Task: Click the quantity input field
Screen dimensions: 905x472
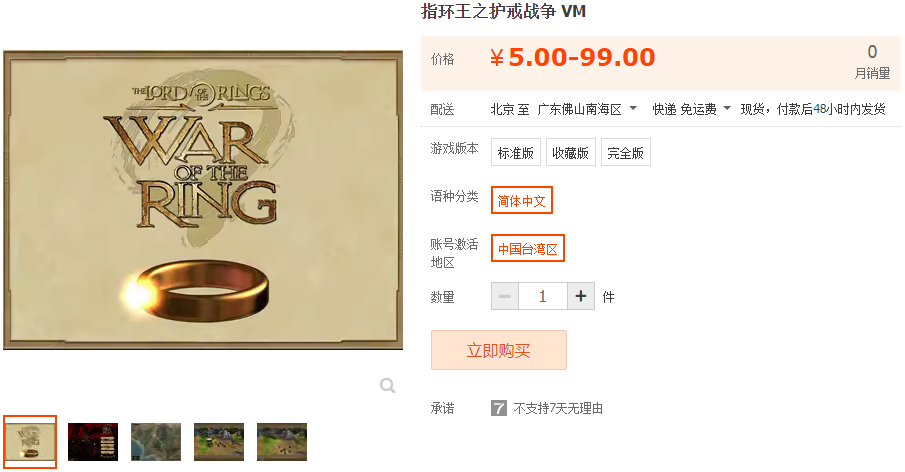Action: pyautogui.click(x=543, y=297)
